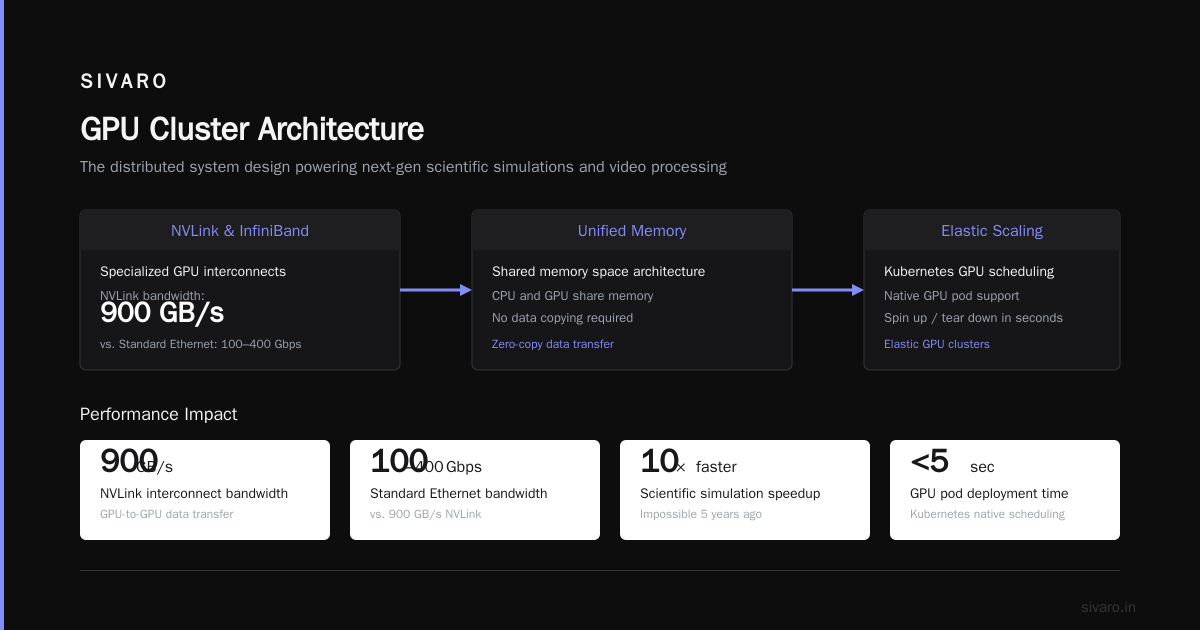This screenshot has height=630, width=1200.
Task: Open the Unified Memory card header
Action: click(632, 231)
